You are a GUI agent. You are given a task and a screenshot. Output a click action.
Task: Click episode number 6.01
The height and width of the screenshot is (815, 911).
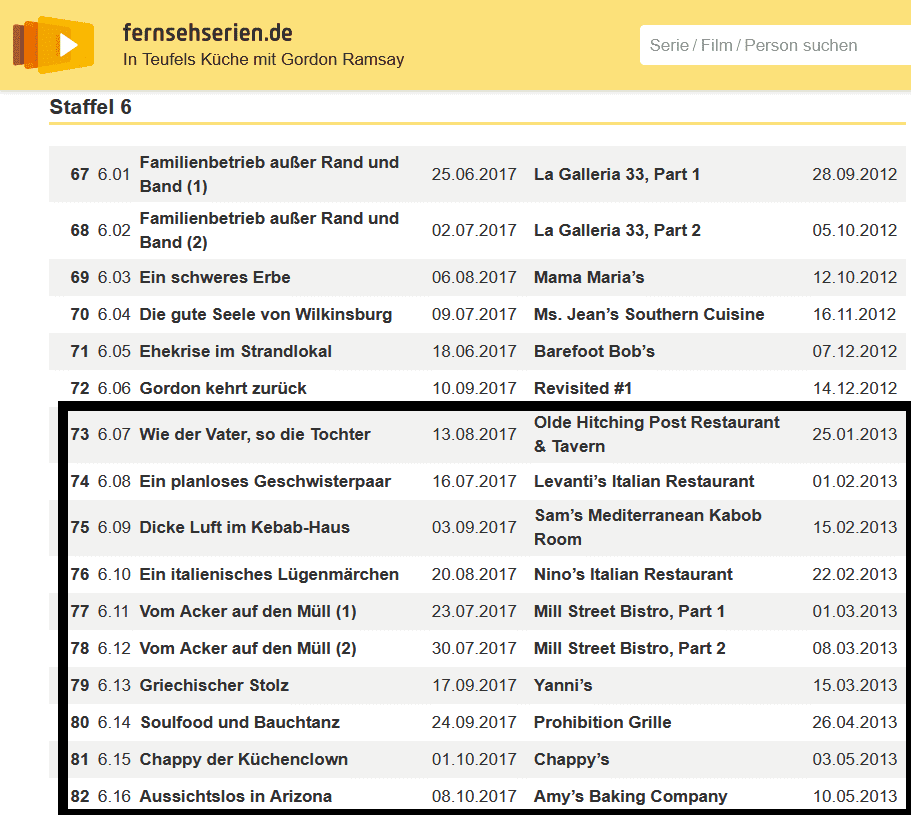coord(114,174)
